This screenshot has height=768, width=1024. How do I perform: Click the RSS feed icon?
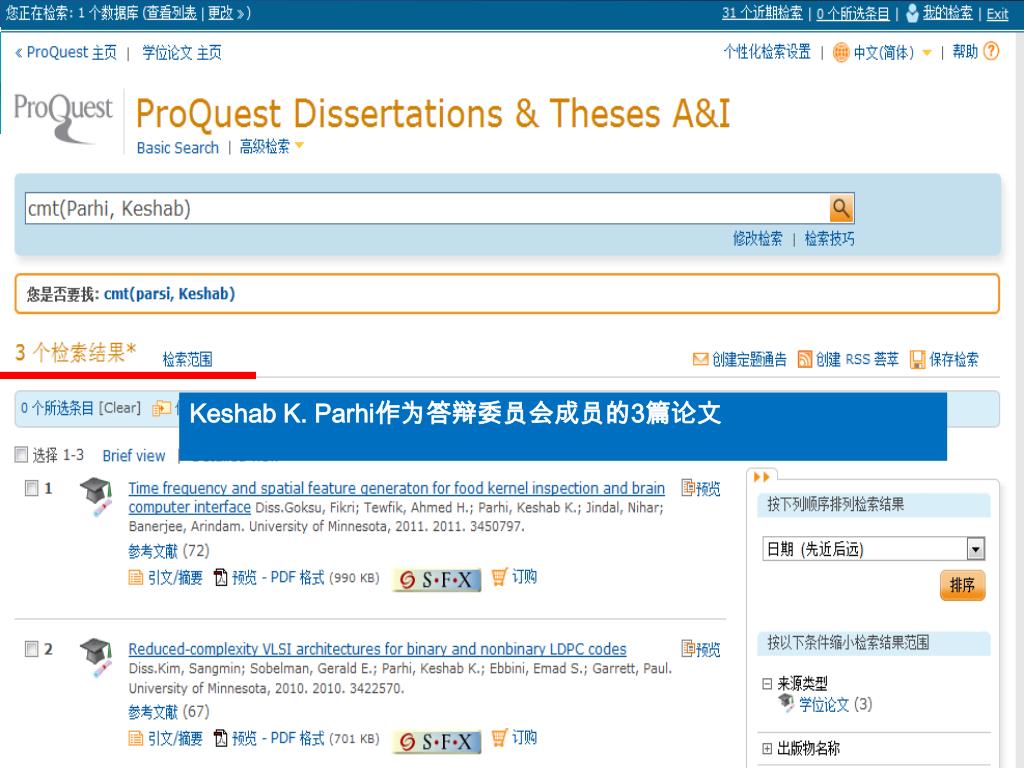coord(805,359)
